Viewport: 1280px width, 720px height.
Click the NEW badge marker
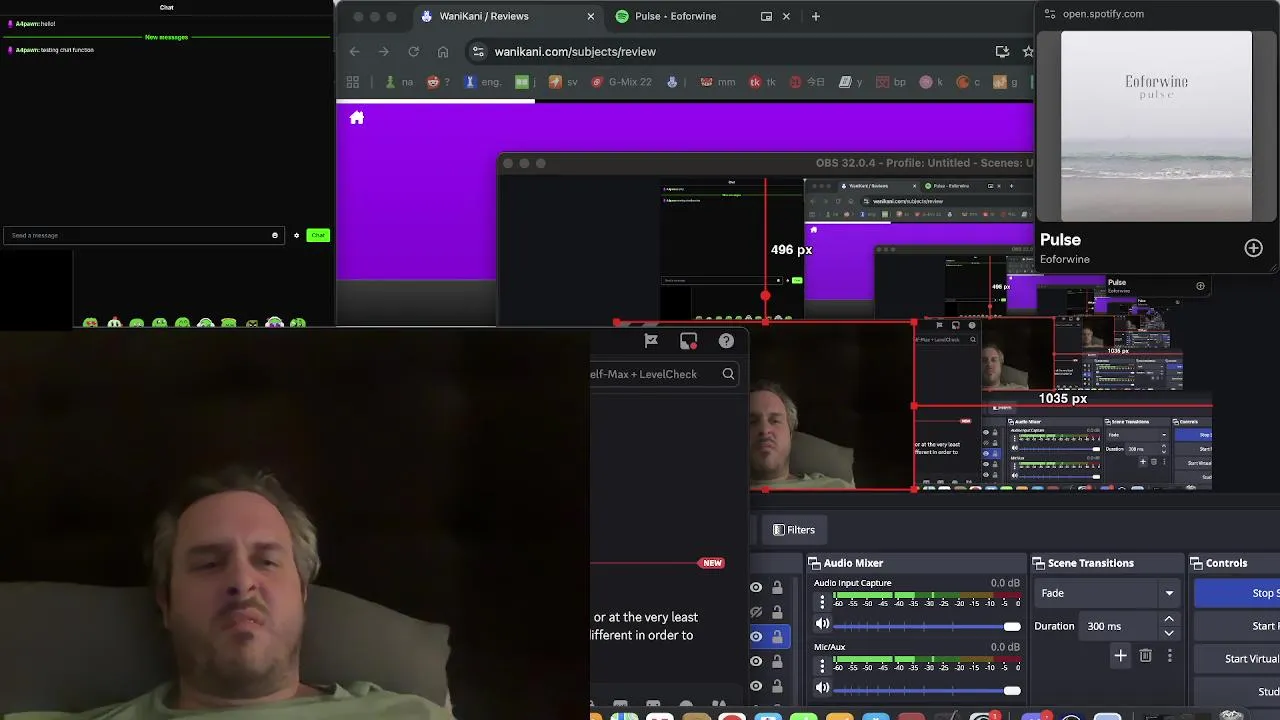tap(712, 563)
